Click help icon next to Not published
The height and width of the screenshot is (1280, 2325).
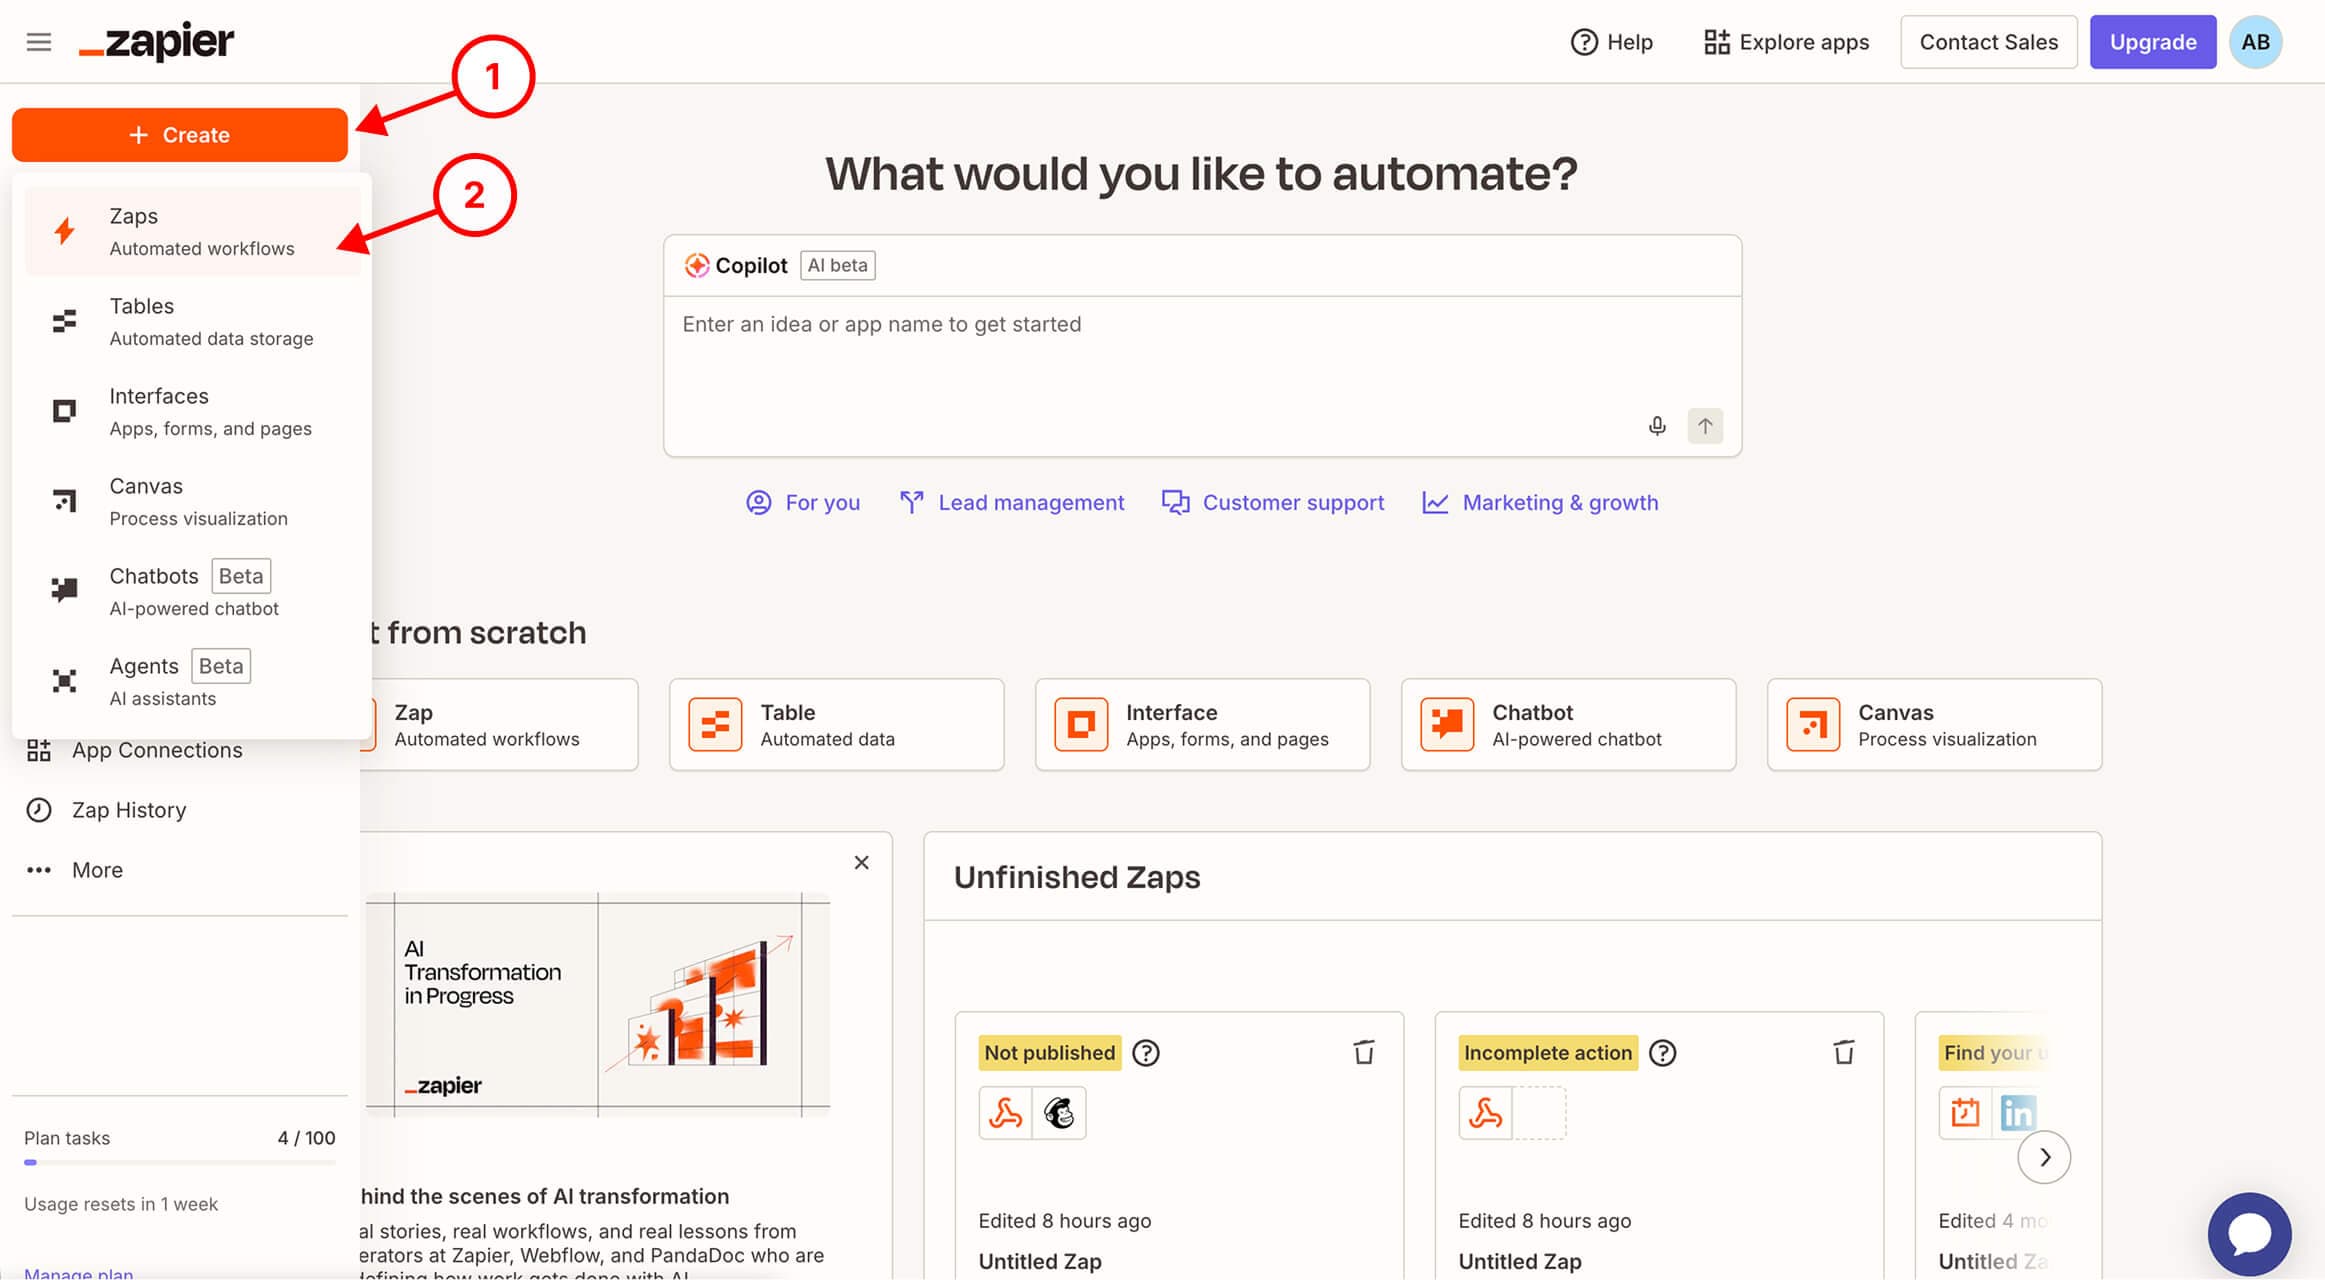pos(1146,1053)
